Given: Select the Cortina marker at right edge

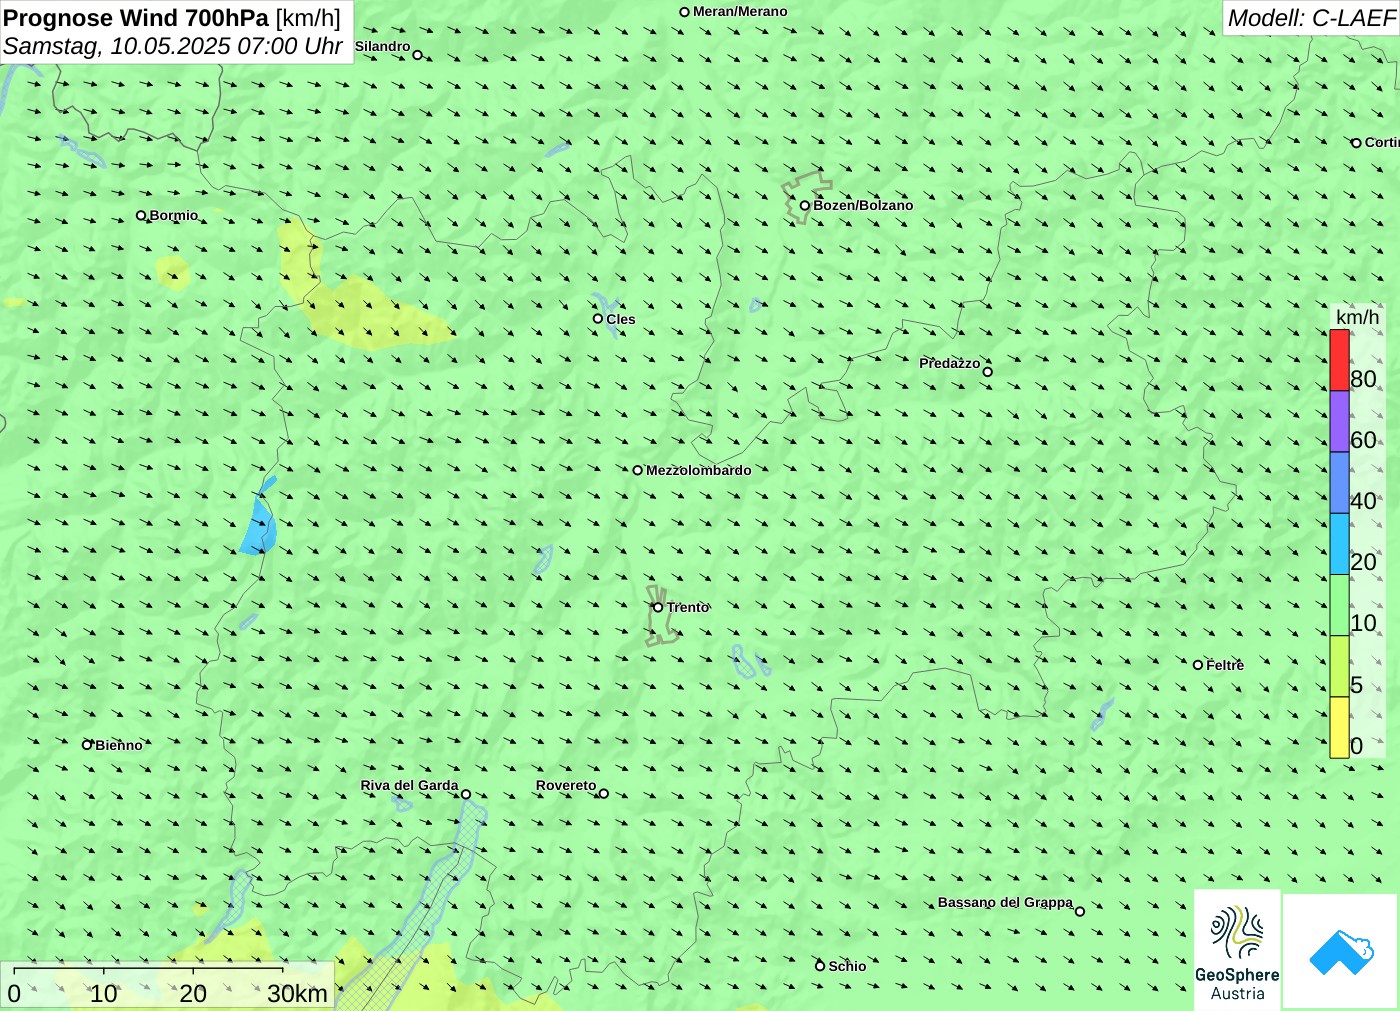Looking at the screenshot, I should point(1357,143).
